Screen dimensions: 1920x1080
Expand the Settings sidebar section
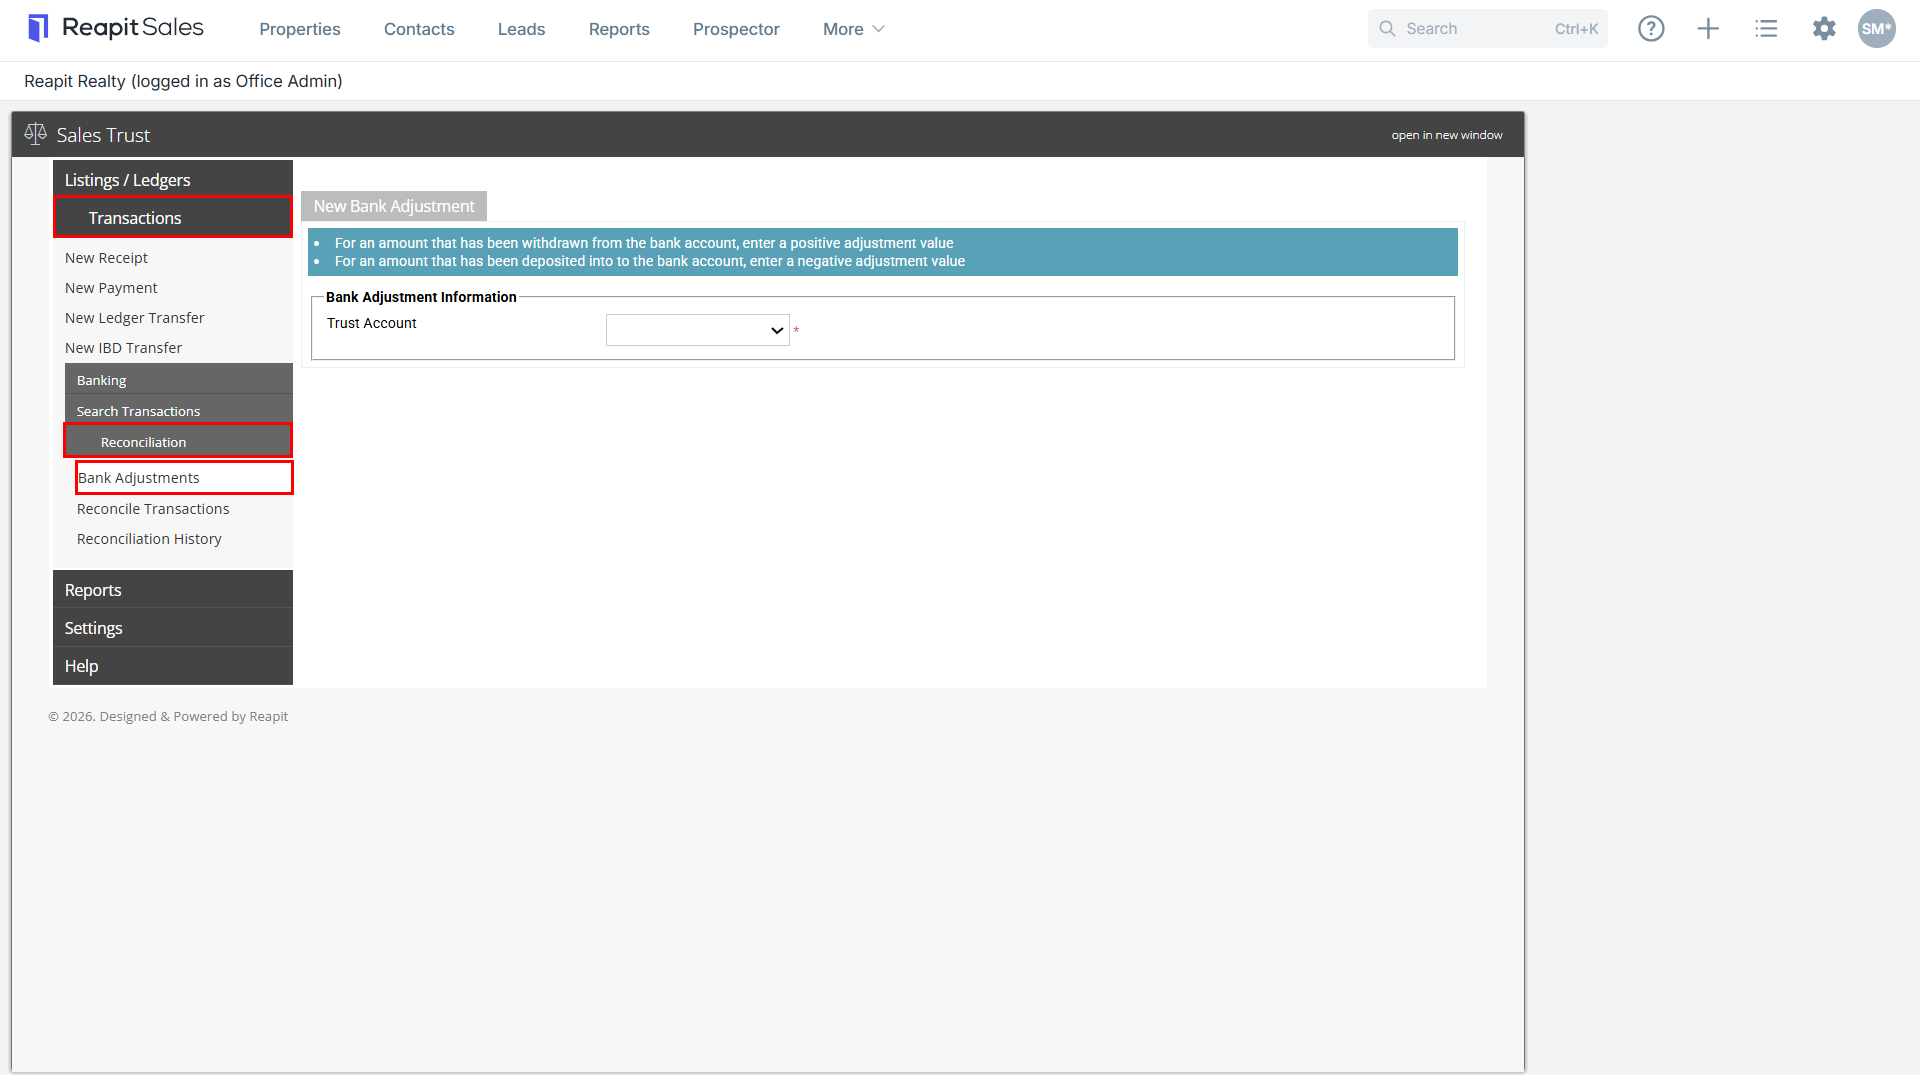coord(173,627)
